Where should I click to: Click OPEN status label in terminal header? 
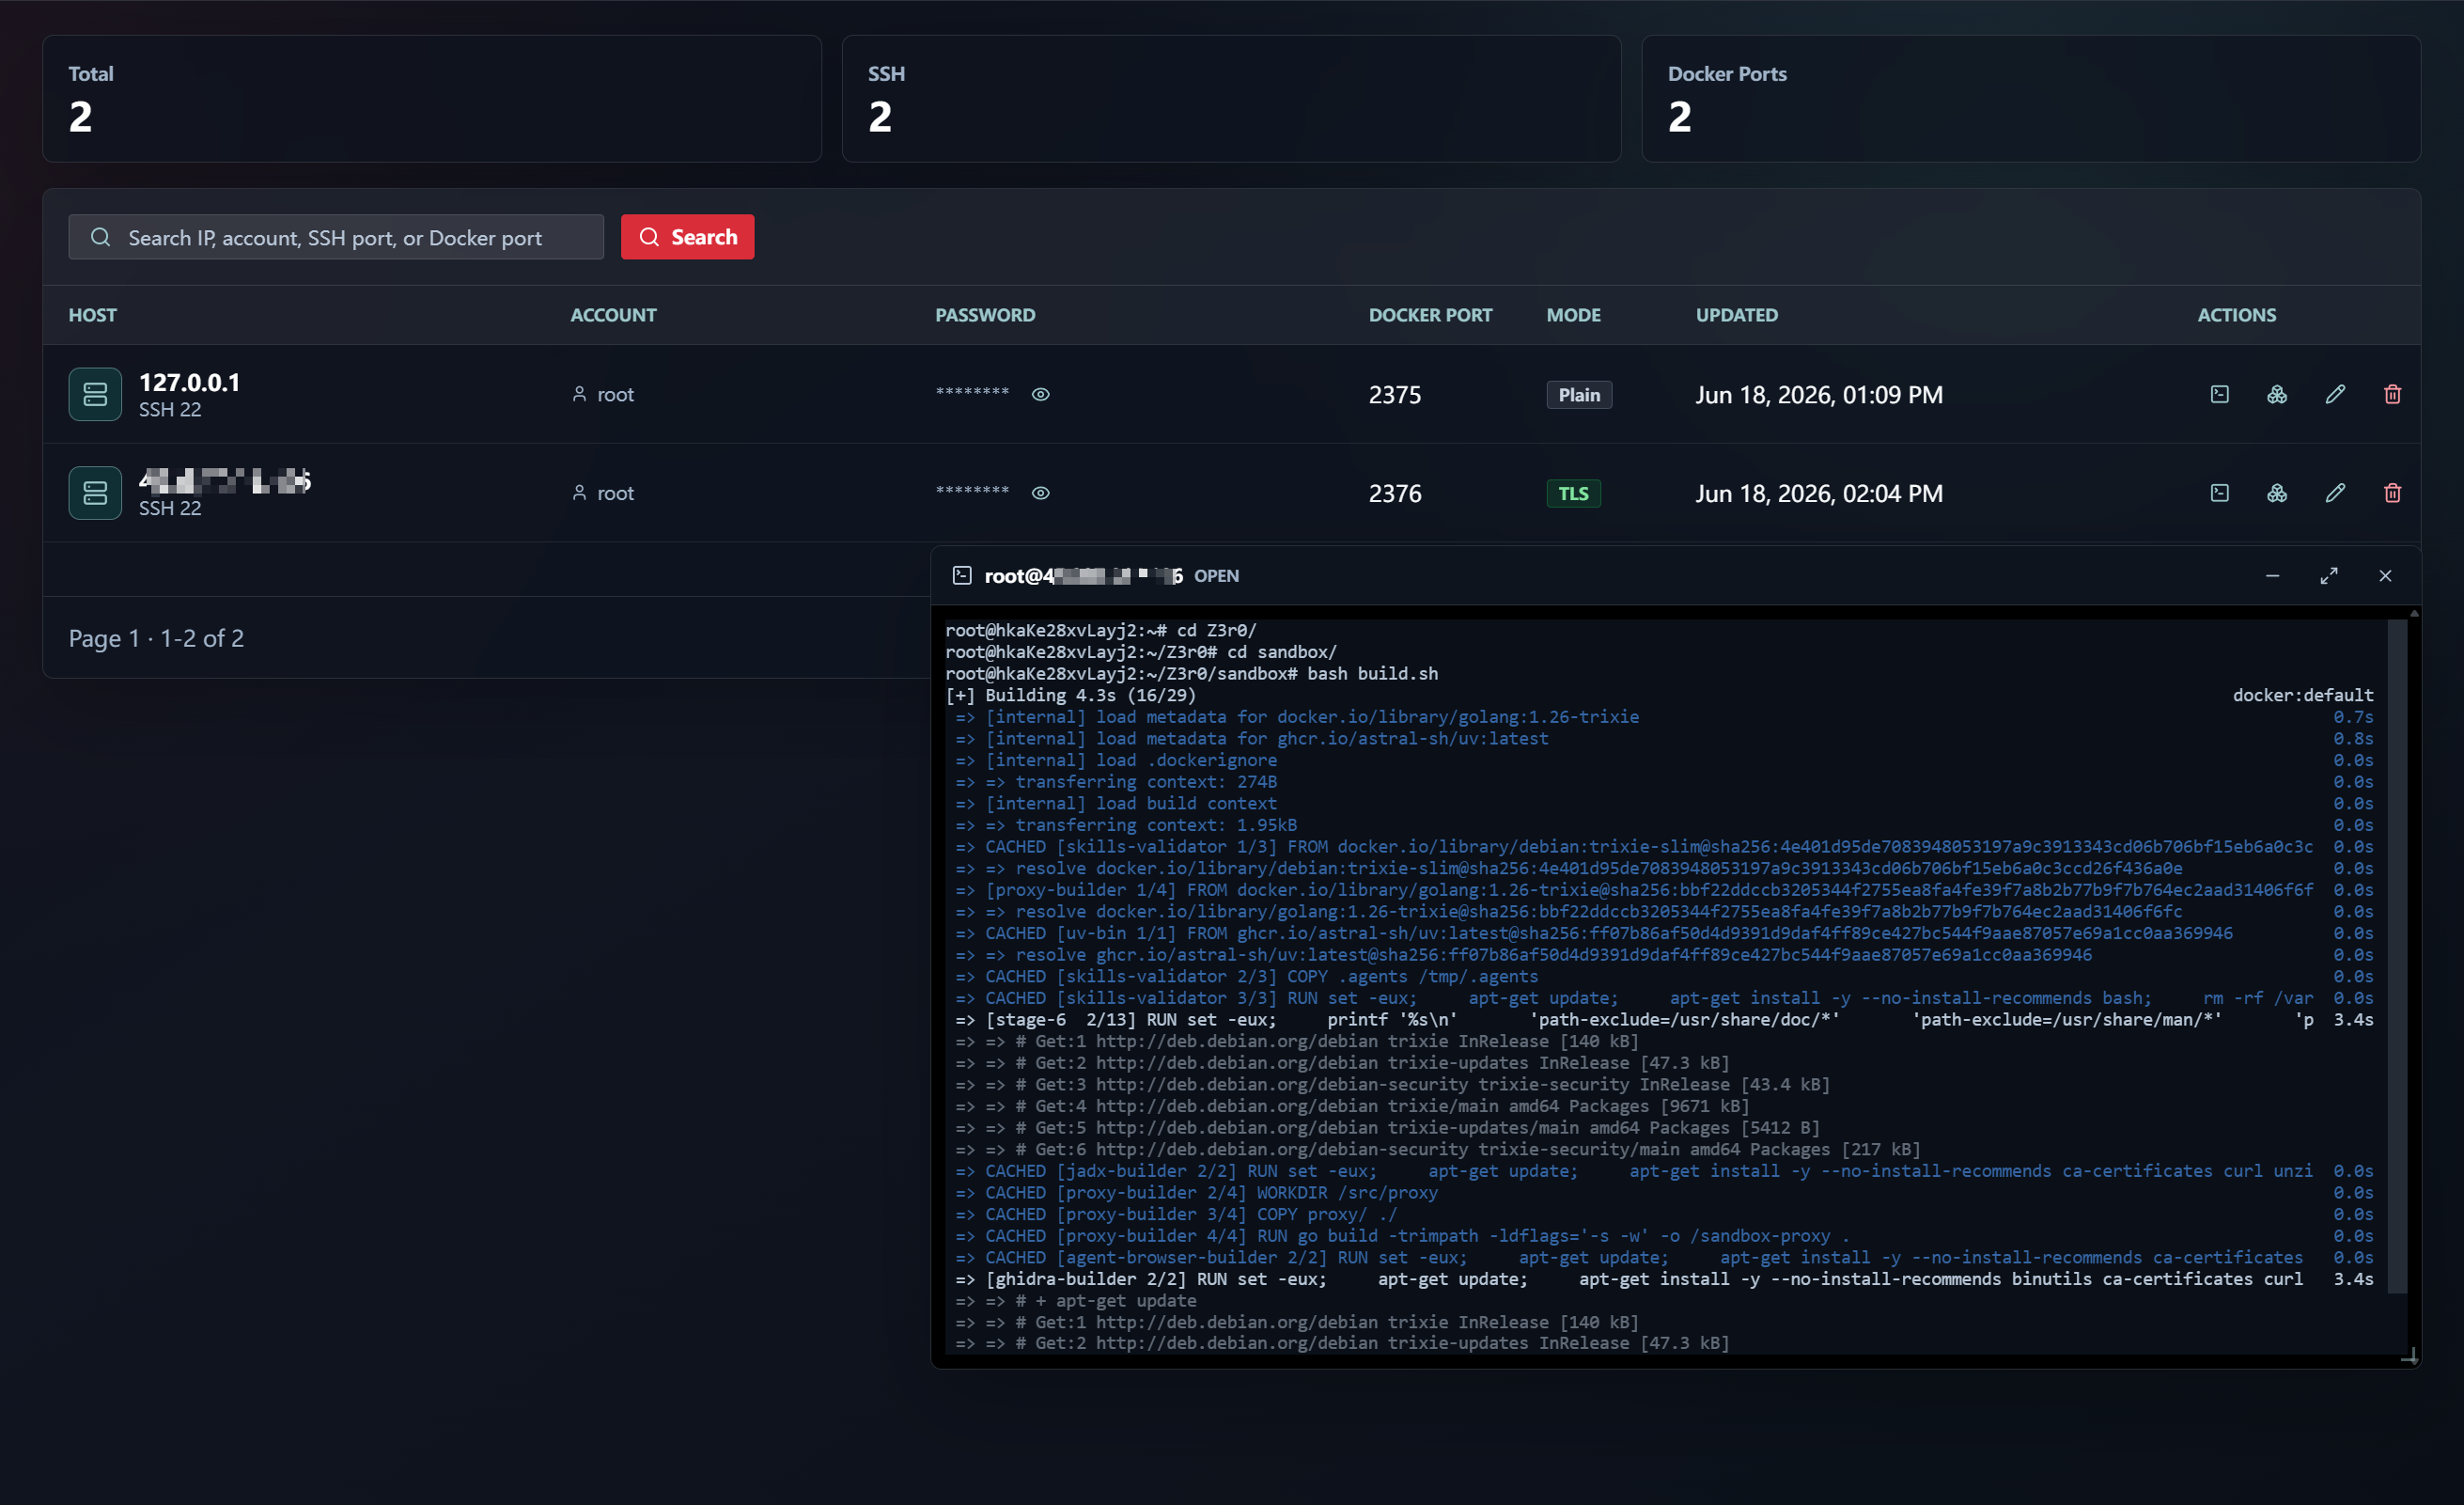point(1216,576)
